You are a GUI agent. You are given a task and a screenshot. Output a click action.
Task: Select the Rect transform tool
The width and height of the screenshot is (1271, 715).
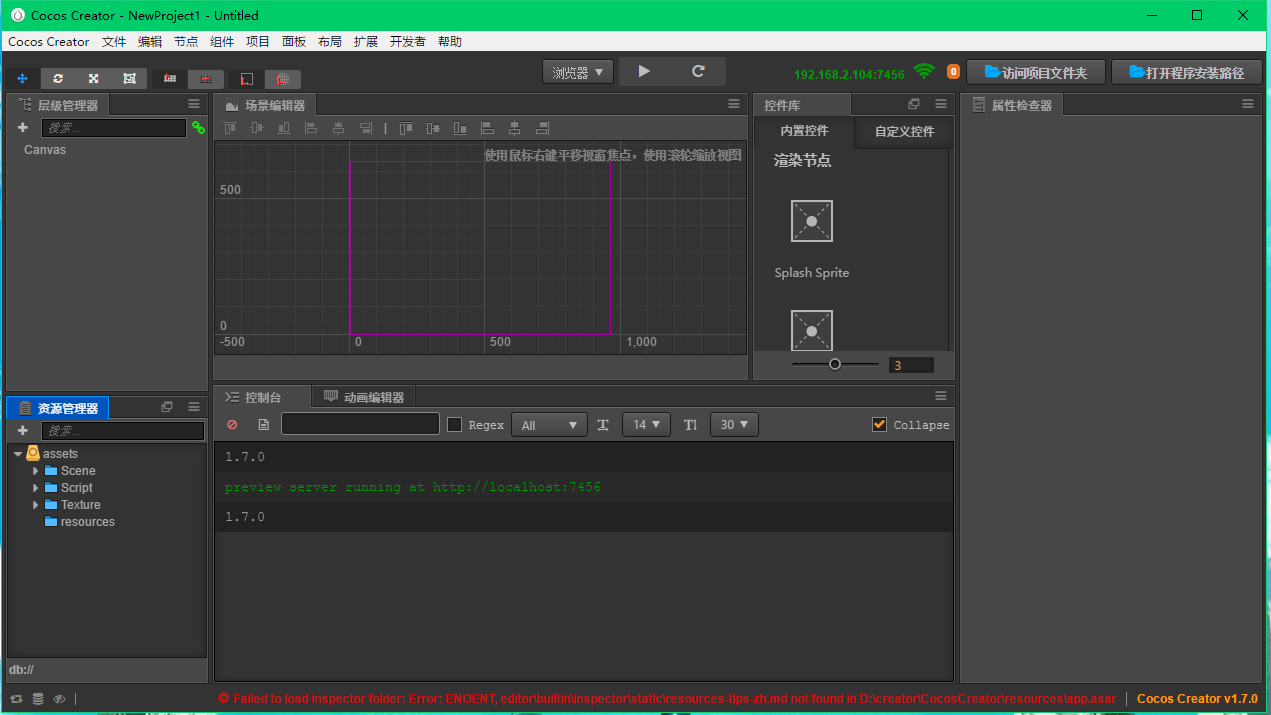[x=129, y=78]
